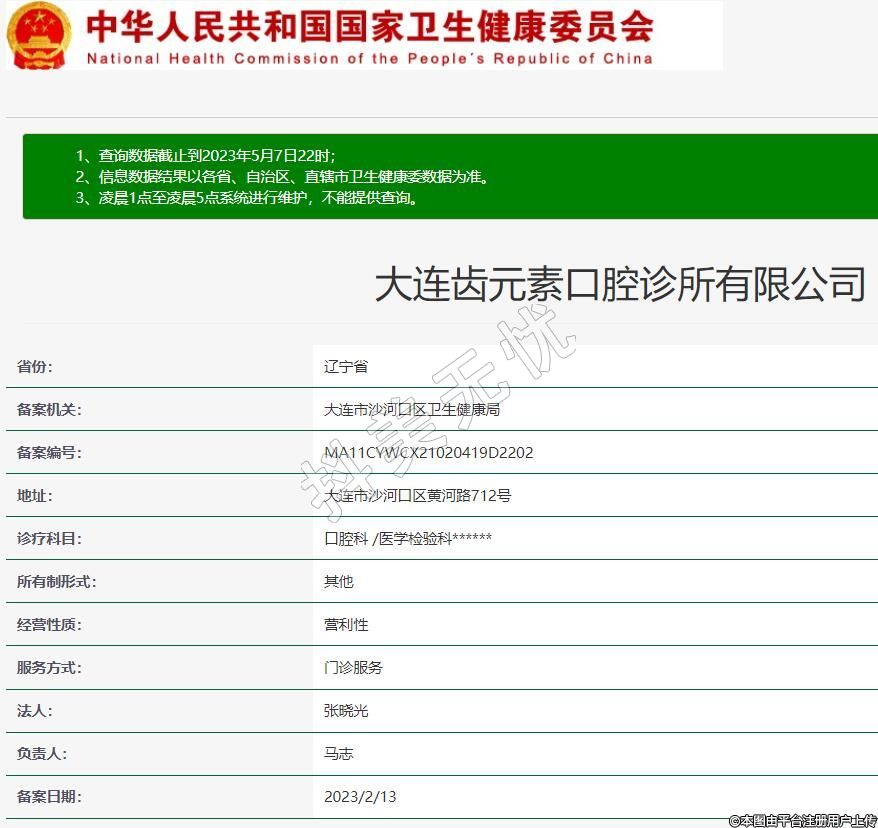Click the English National Health Commission subtitle

point(369,58)
